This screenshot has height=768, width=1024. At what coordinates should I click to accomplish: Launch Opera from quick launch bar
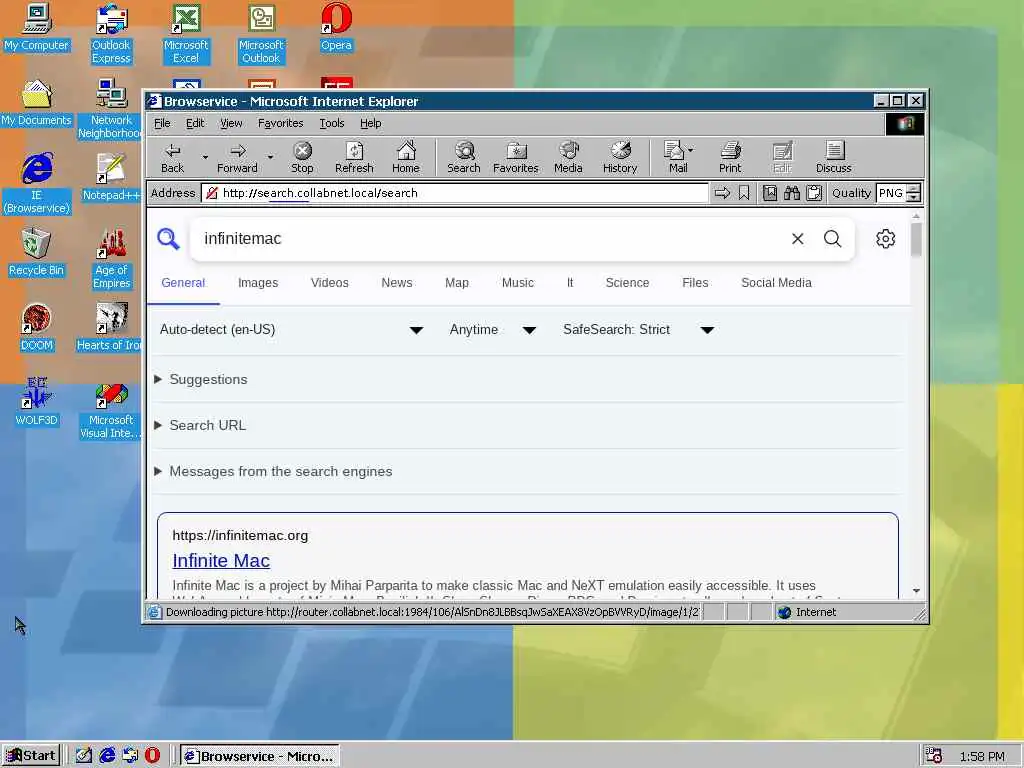(152, 756)
